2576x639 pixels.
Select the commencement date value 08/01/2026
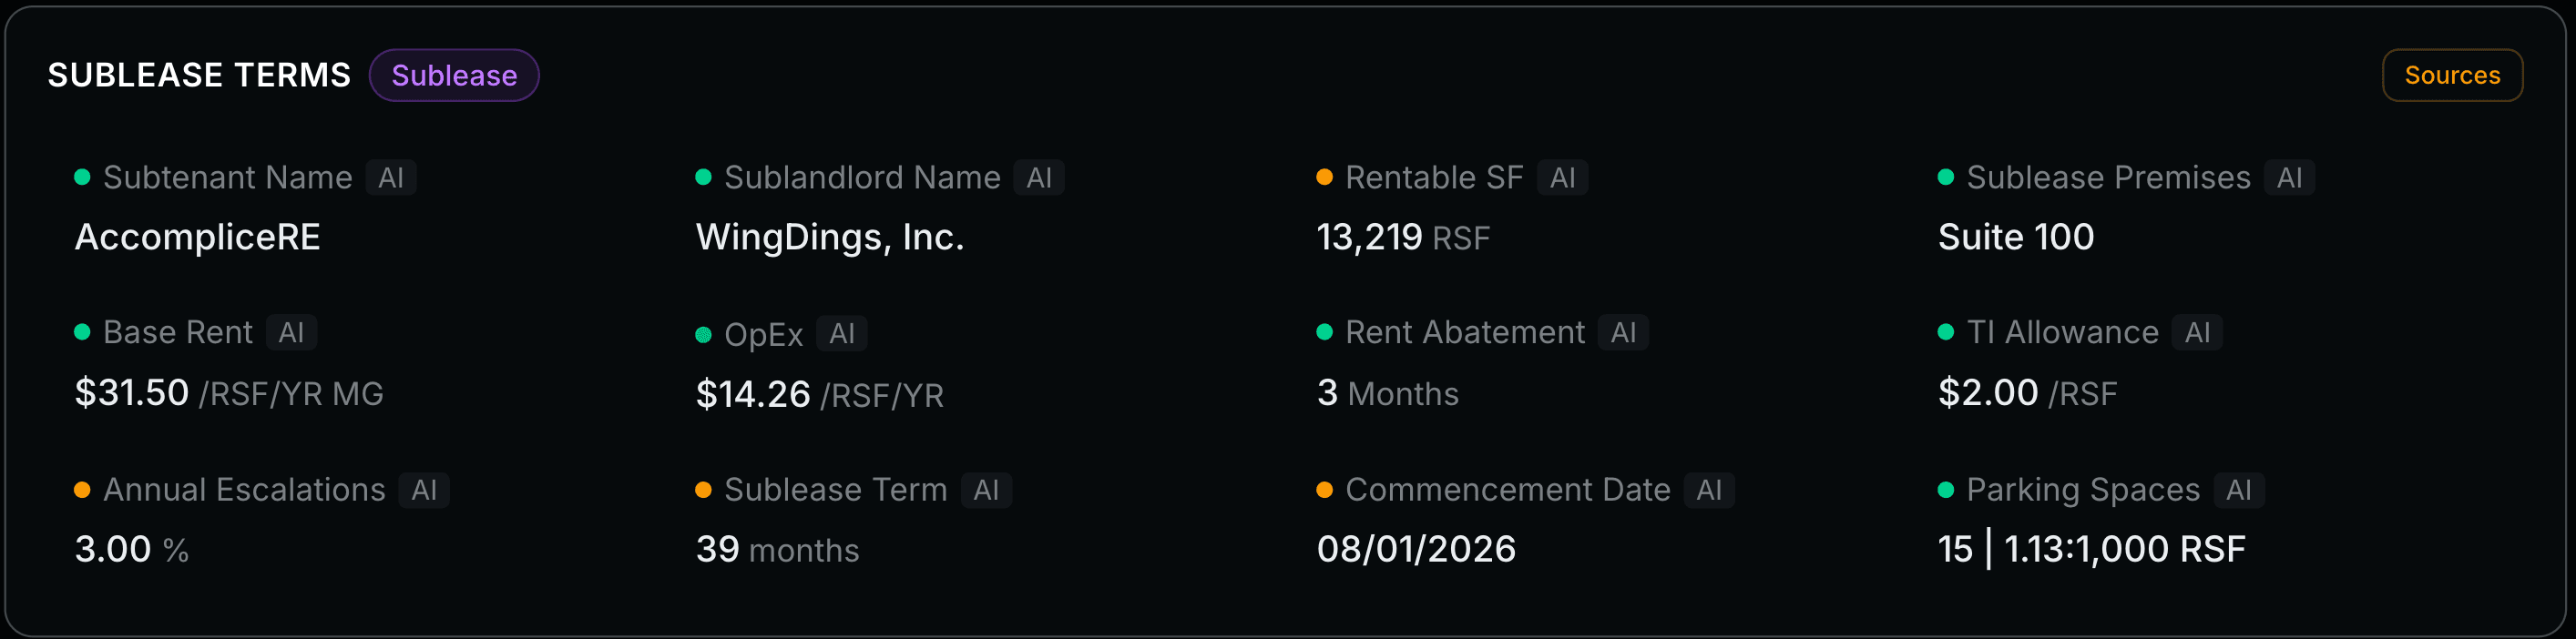coord(1416,548)
